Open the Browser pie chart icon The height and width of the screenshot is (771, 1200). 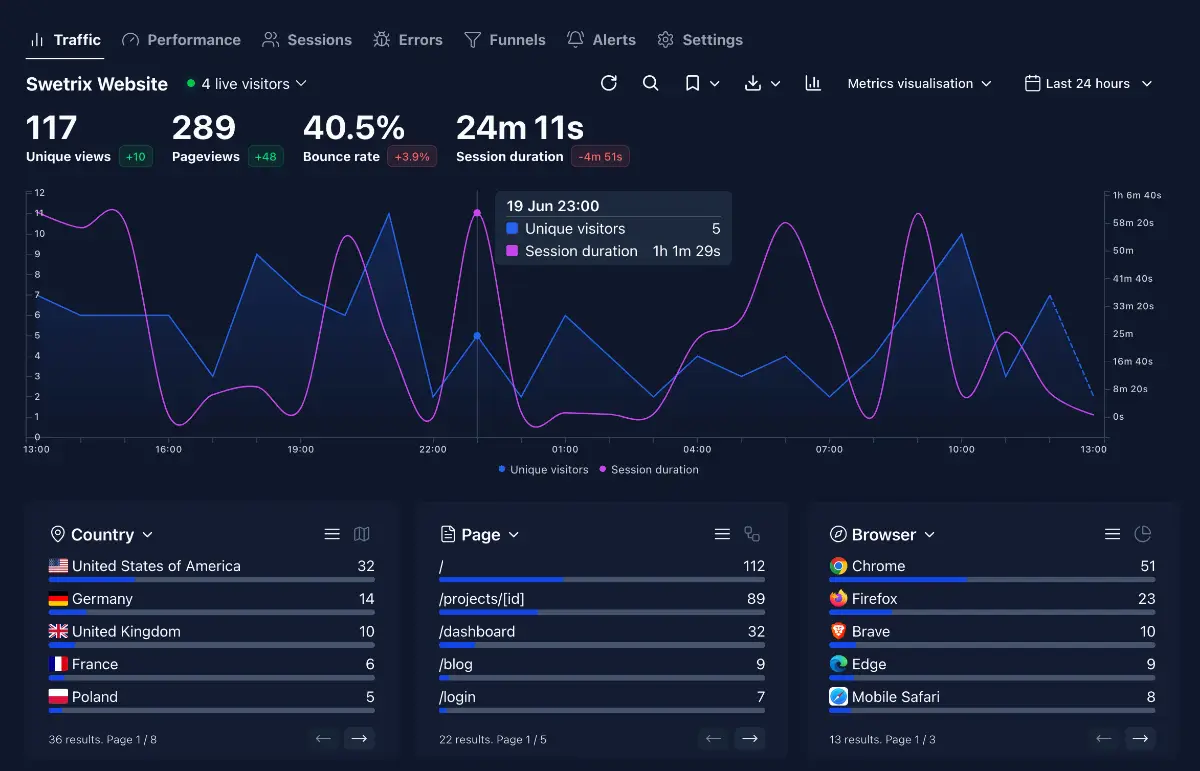click(1142, 534)
